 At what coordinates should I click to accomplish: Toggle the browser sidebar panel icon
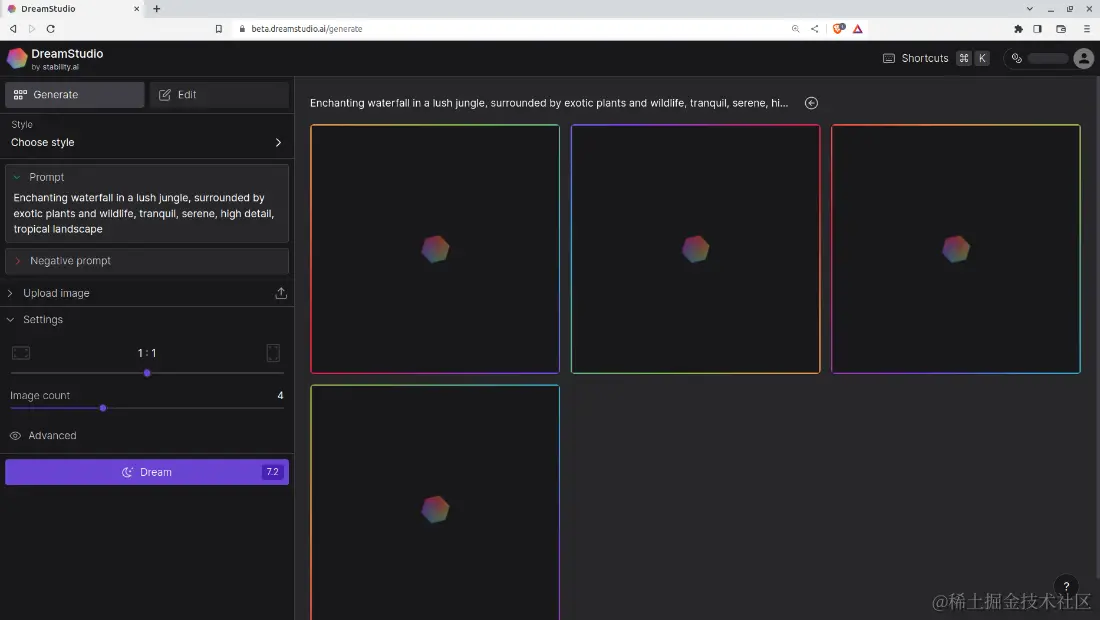click(1037, 29)
